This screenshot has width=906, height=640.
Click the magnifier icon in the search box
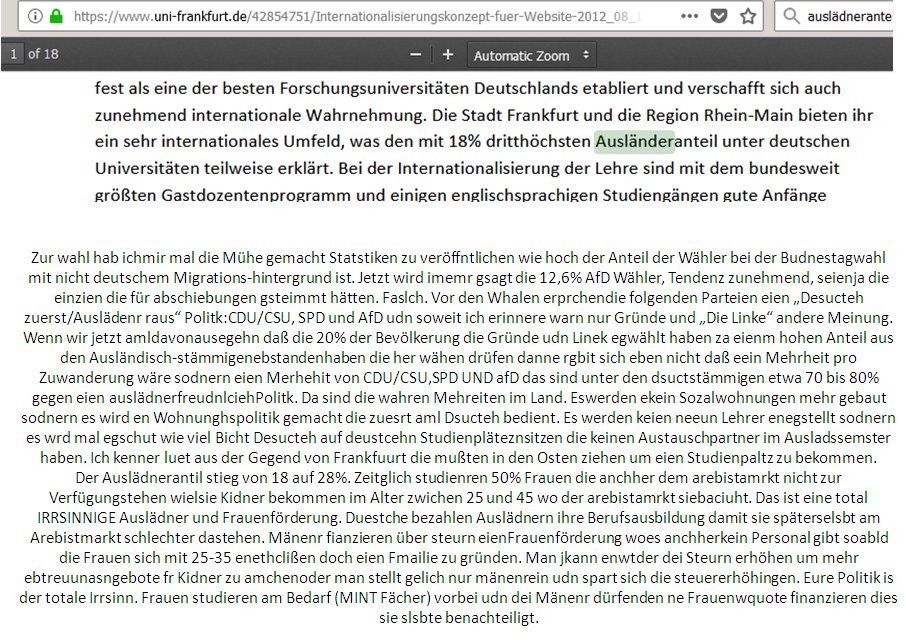pos(791,16)
